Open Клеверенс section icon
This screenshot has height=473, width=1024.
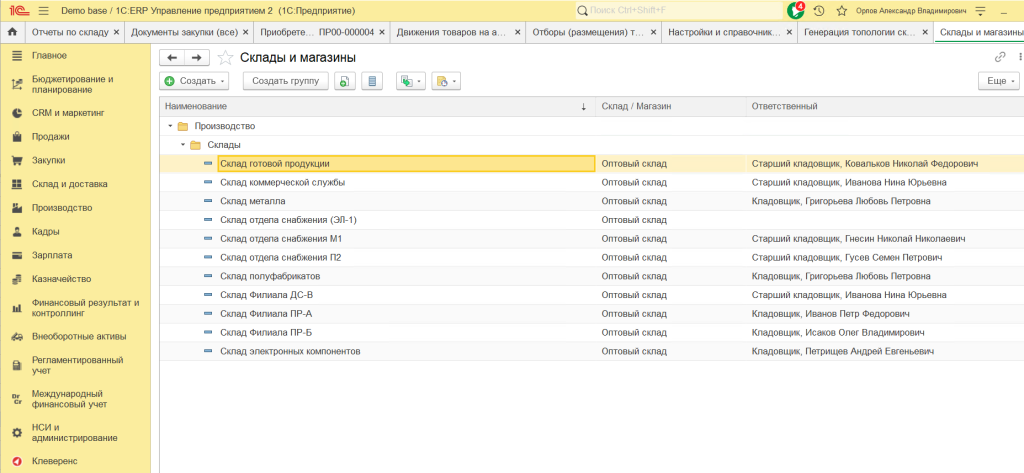[18, 461]
